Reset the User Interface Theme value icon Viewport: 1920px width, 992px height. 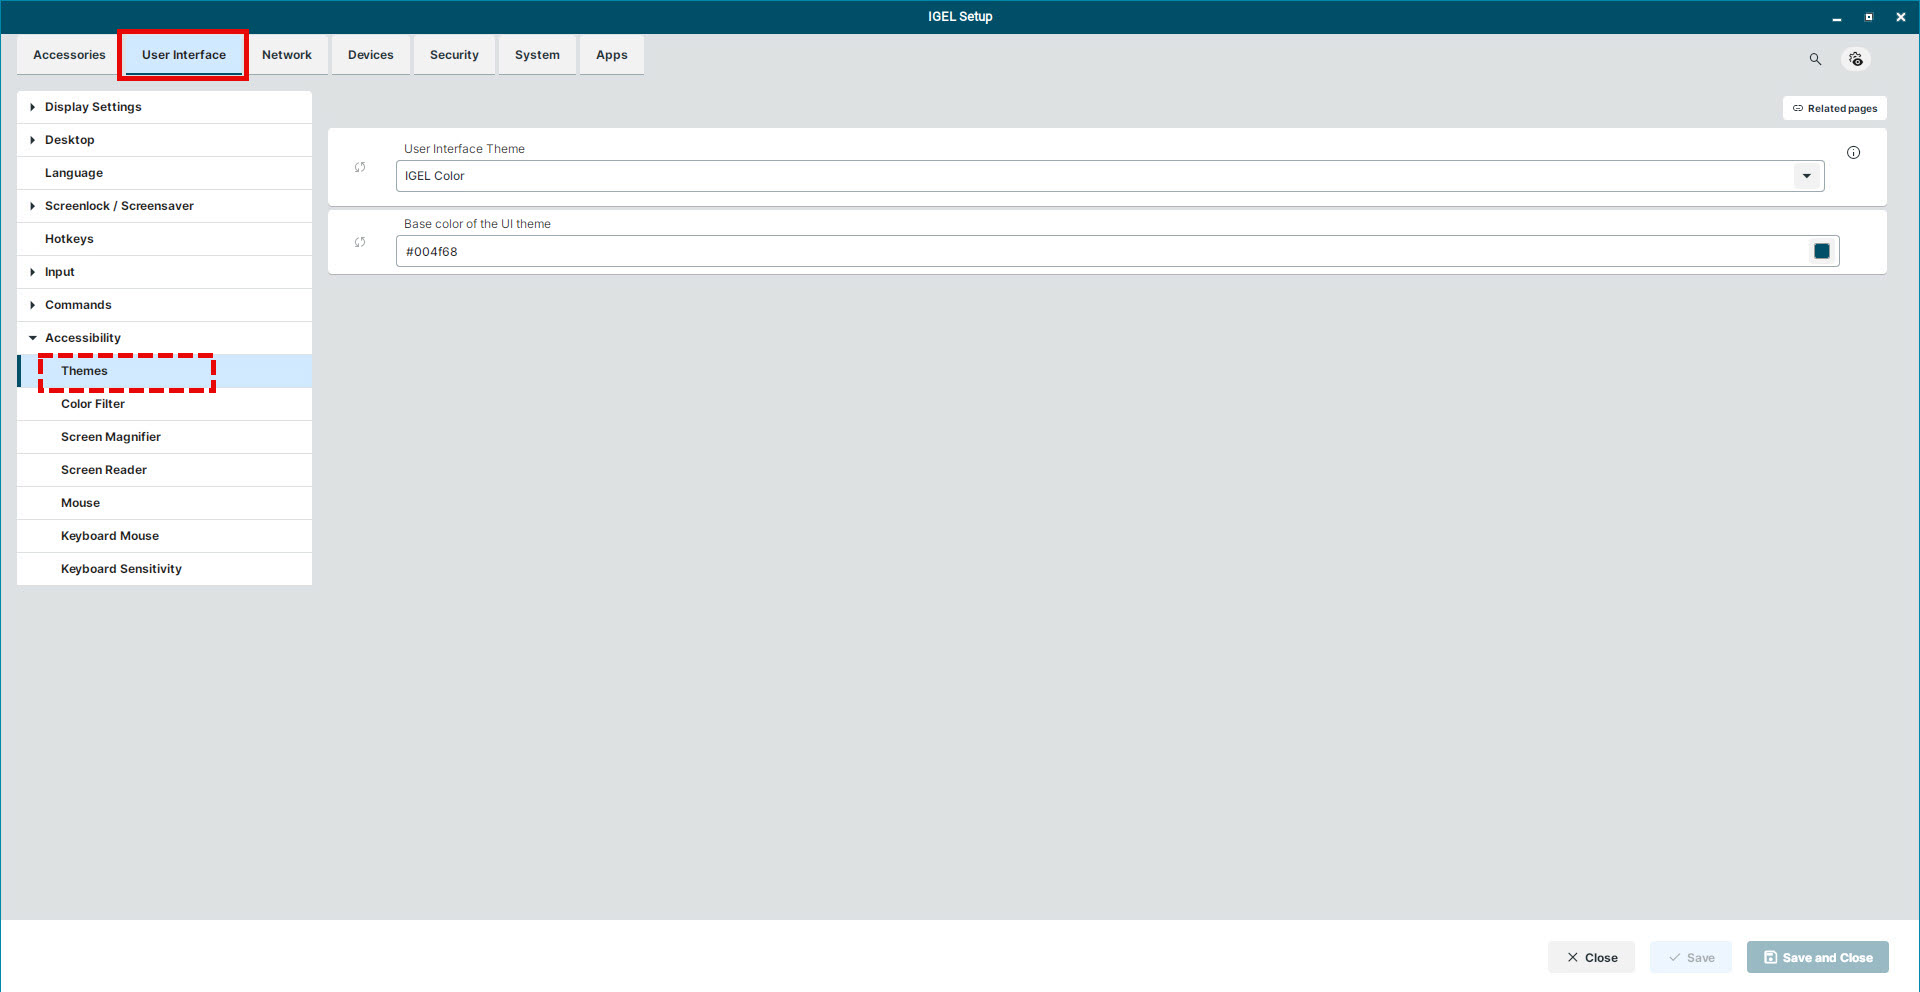pyautogui.click(x=360, y=168)
